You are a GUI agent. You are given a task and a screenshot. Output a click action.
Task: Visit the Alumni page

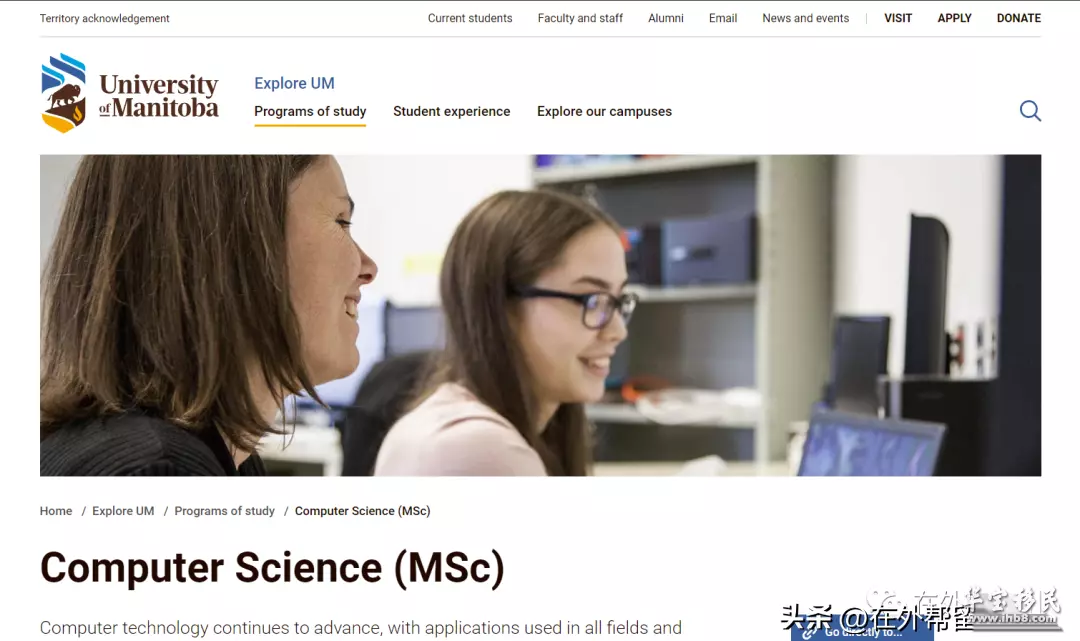click(x=665, y=19)
